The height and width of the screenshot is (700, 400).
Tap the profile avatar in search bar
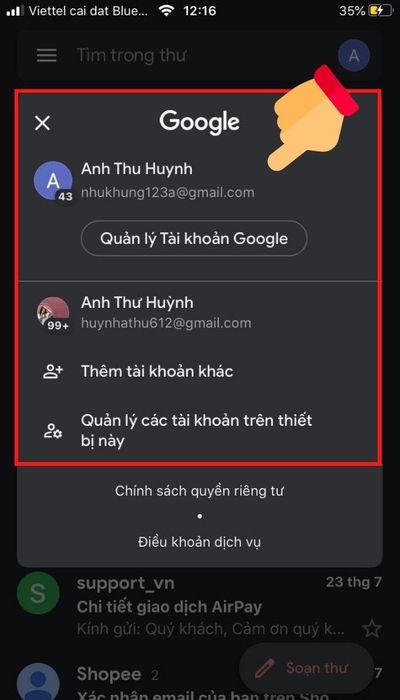point(354,56)
